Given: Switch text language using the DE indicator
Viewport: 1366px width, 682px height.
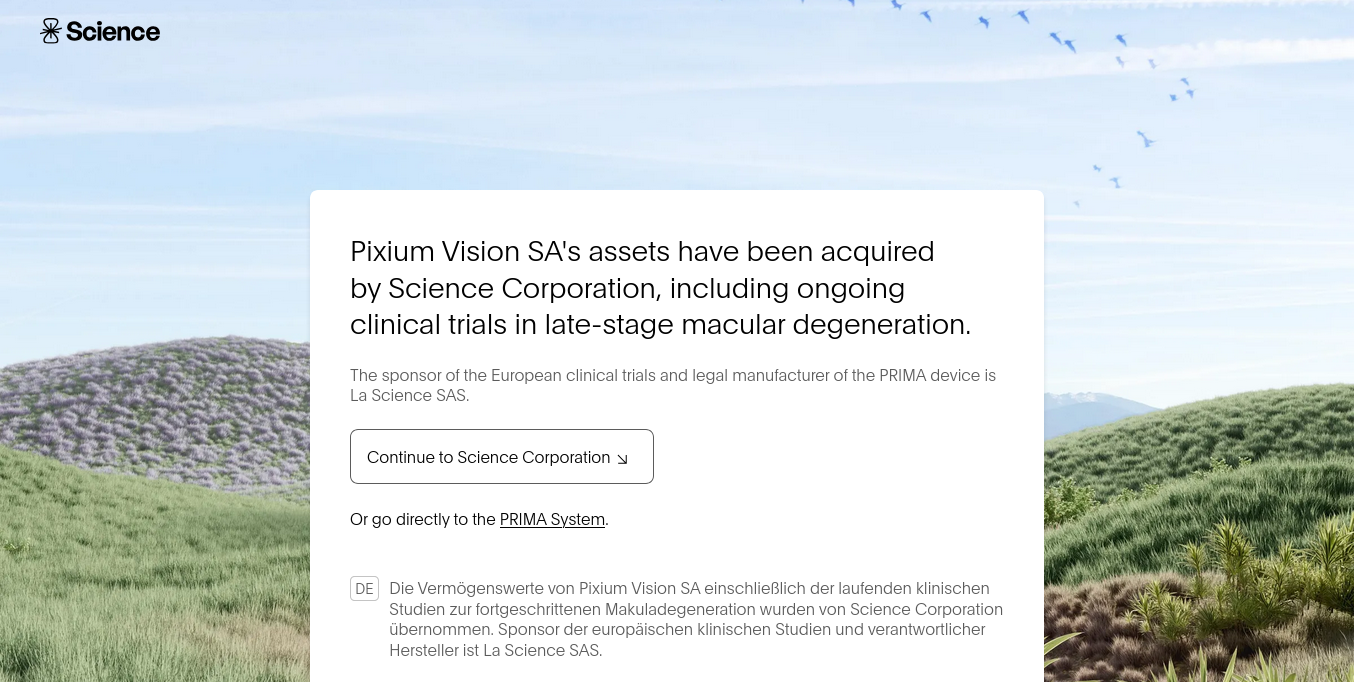Looking at the screenshot, I should 364,588.
